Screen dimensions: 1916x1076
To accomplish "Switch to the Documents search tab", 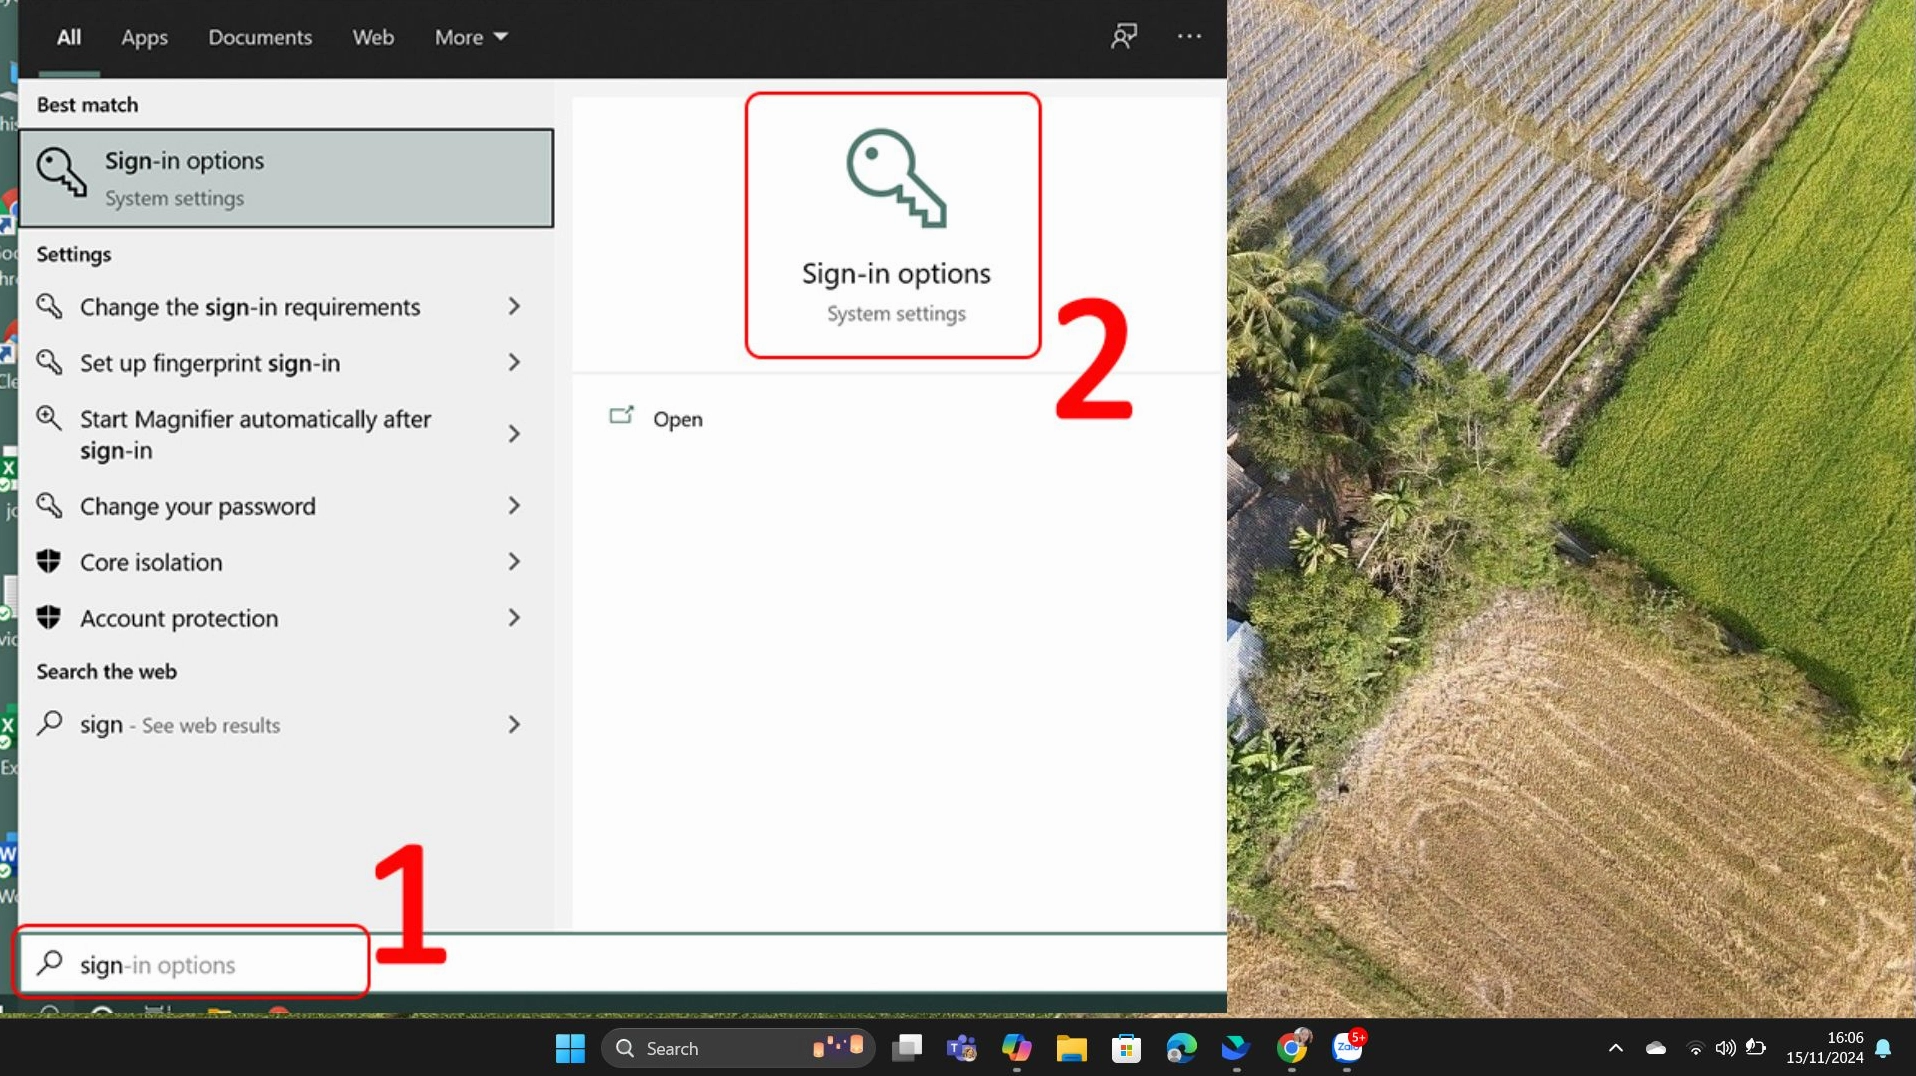I will (260, 37).
